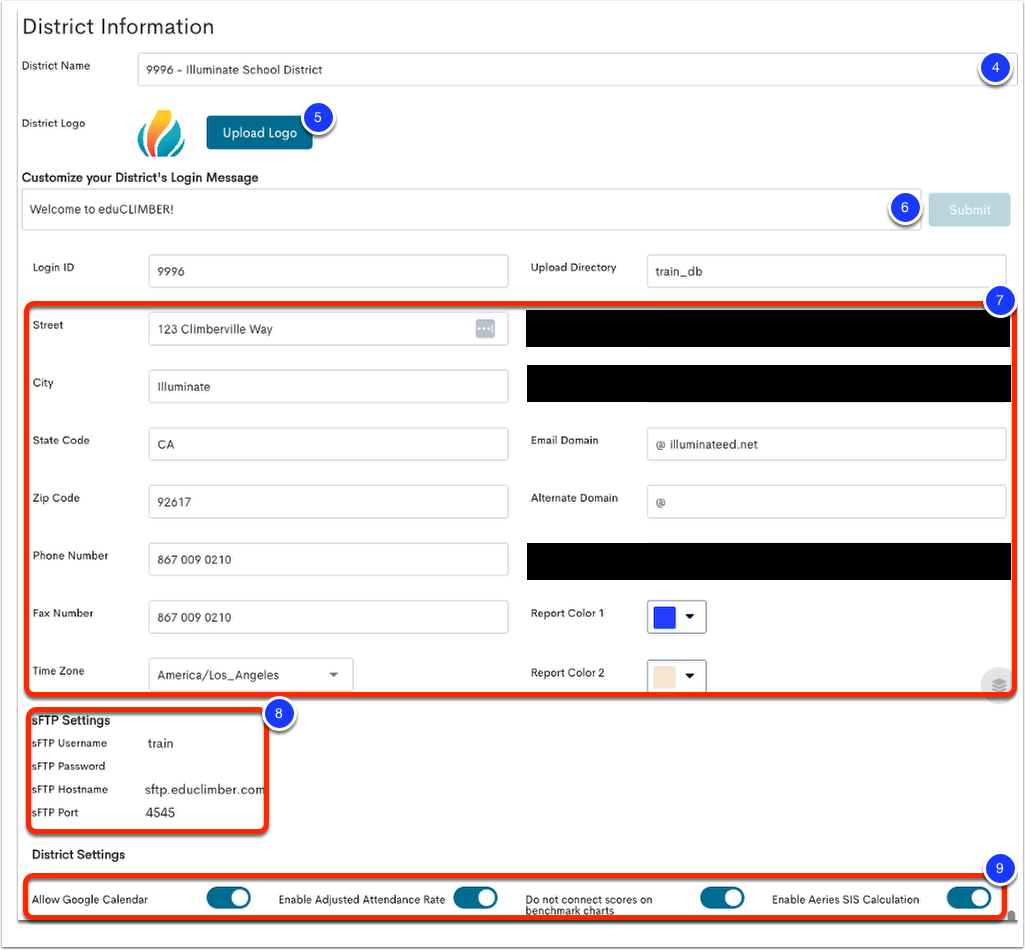
Task: Open the Report Color 1 dropdown arrow
Action: pyautogui.click(x=690, y=616)
